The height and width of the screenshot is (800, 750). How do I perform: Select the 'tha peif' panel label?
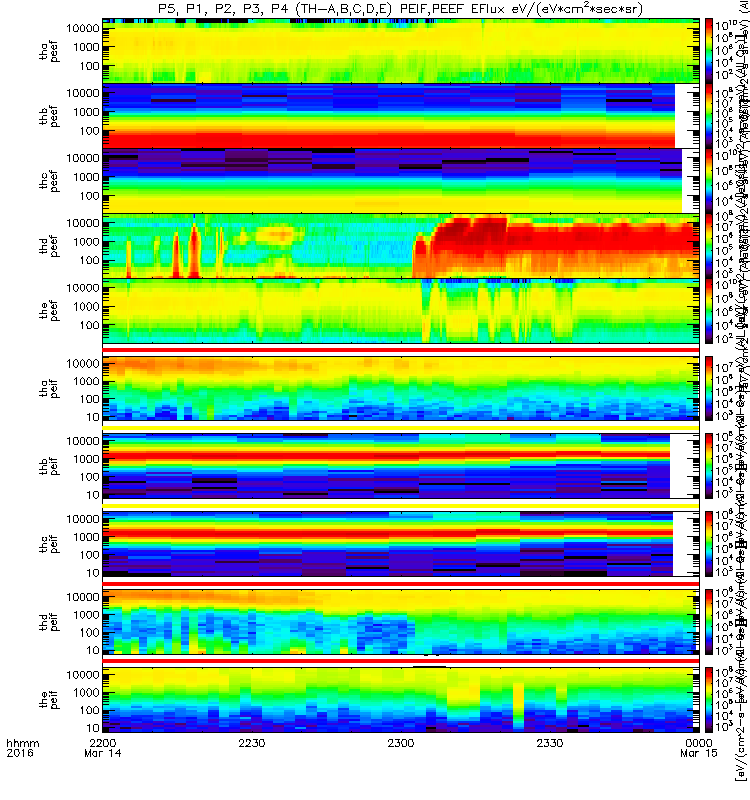click(x=49, y=388)
